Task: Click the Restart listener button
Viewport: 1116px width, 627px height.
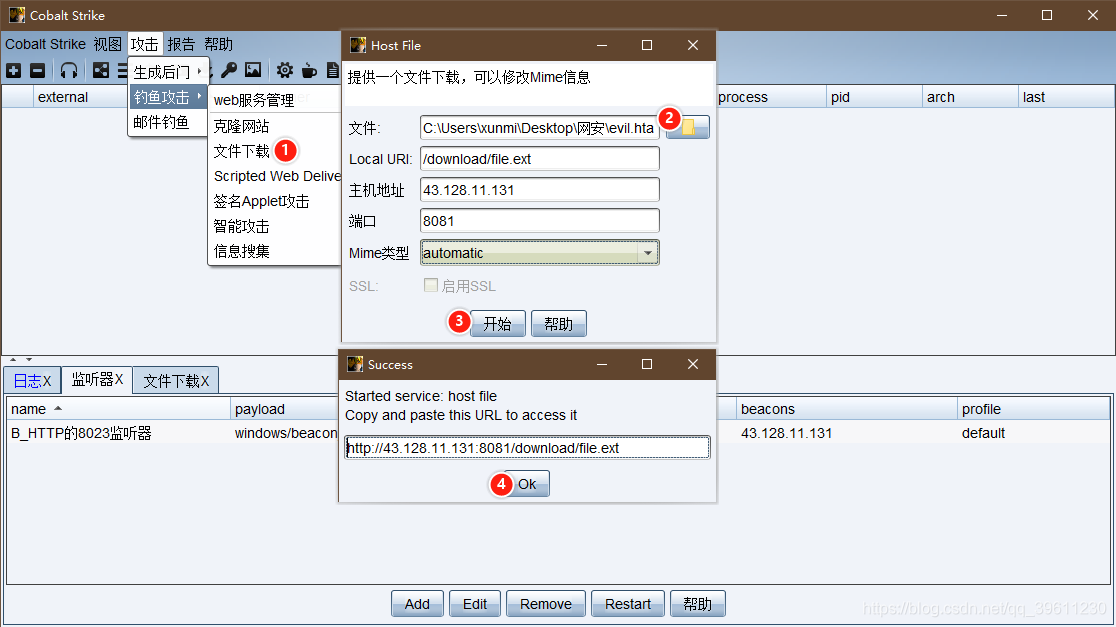Action: point(628,604)
